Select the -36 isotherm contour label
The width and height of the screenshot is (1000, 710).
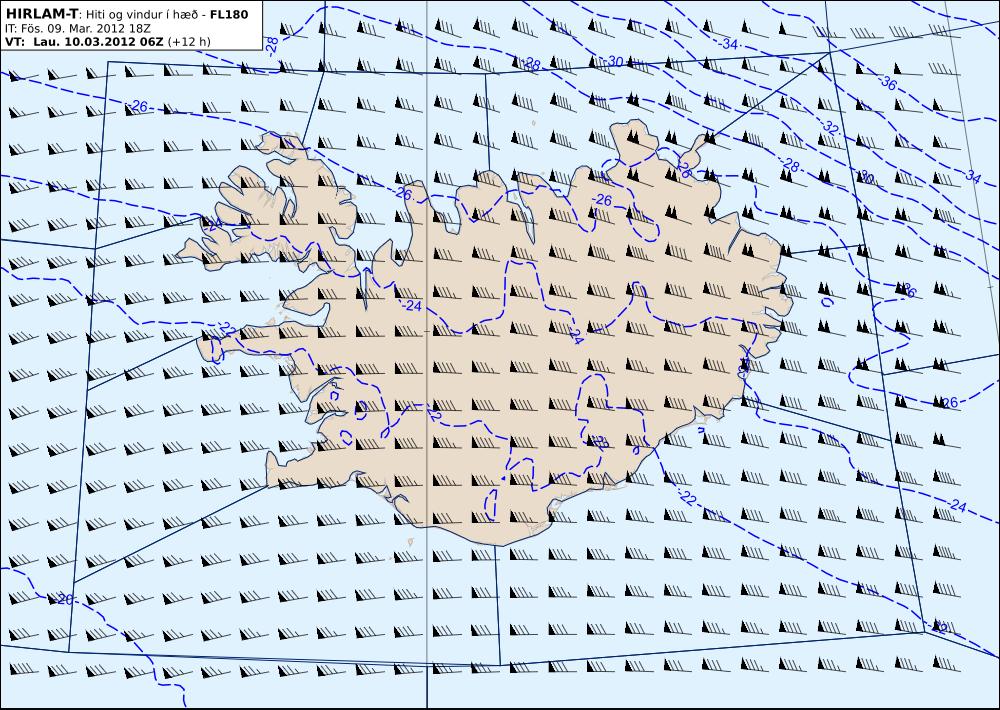point(888,82)
